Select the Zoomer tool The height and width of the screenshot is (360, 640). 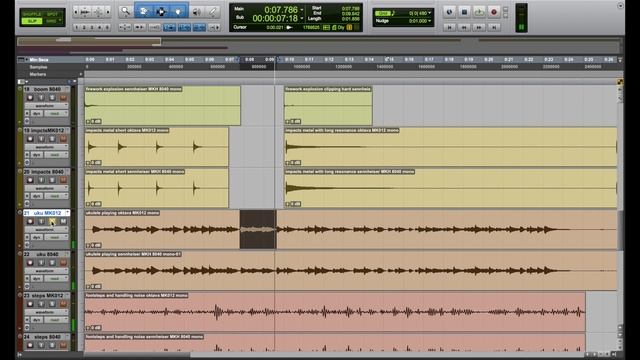point(125,12)
